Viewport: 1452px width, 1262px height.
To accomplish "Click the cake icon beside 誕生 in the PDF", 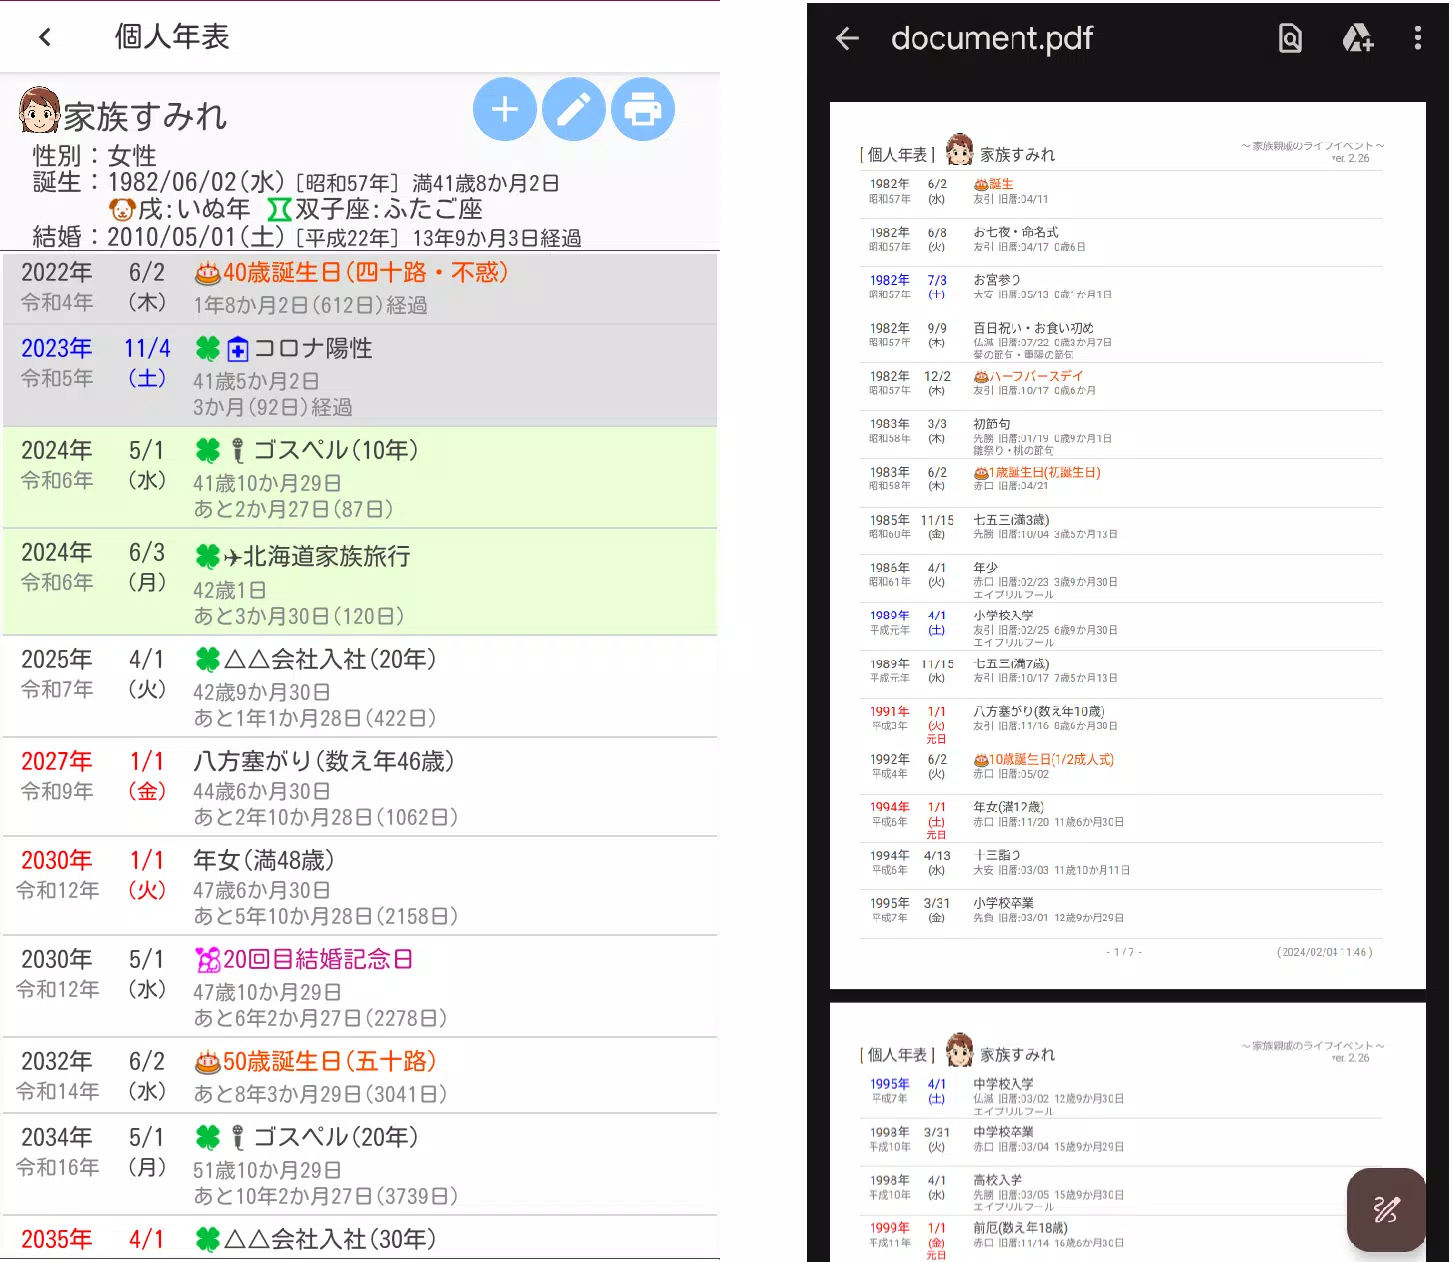I will tap(981, 185).
